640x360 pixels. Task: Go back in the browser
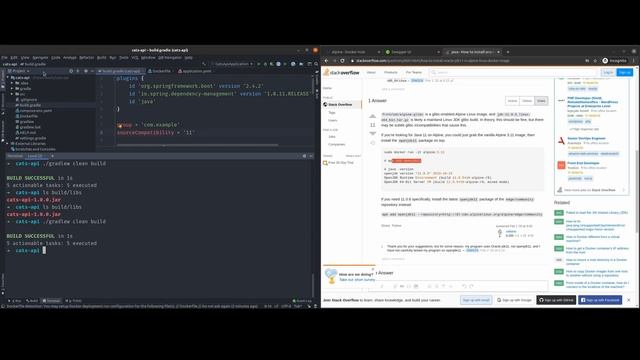326,61
